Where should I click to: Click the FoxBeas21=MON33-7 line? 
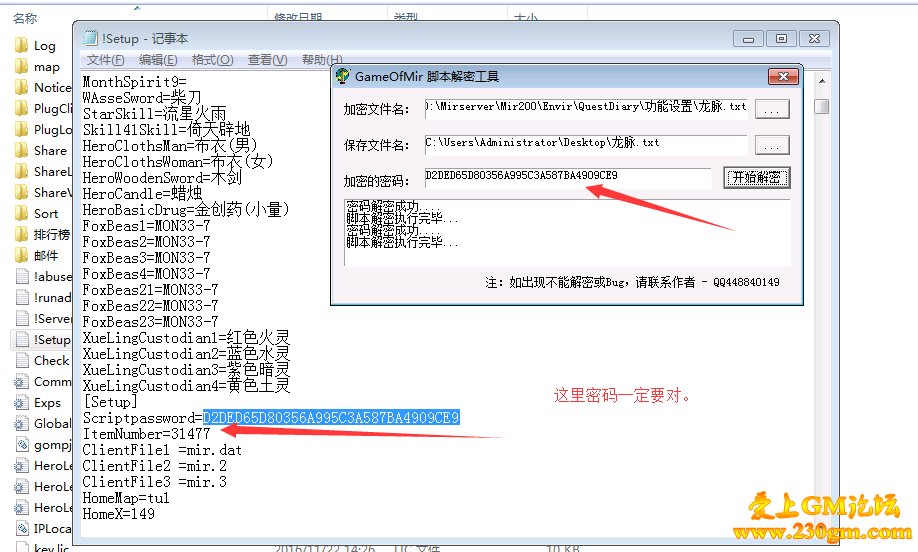[150, 290]
